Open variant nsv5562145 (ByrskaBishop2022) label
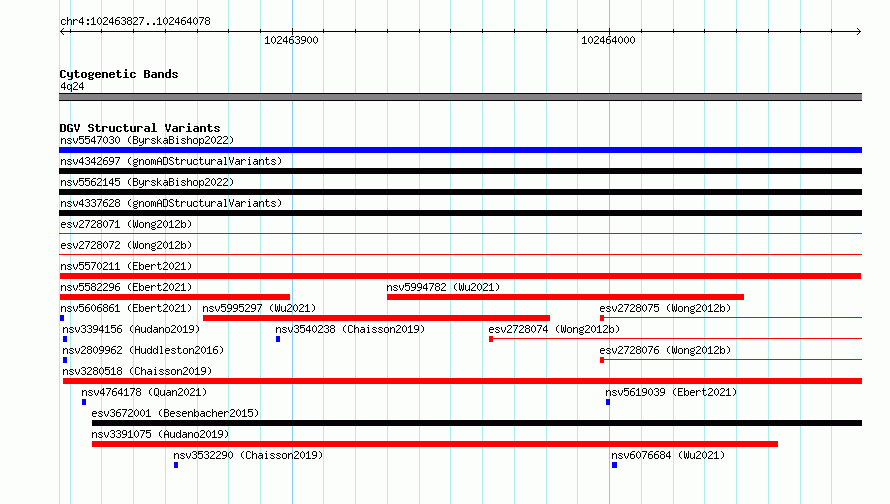The image size is (890, 504). [x=147, y=182]
